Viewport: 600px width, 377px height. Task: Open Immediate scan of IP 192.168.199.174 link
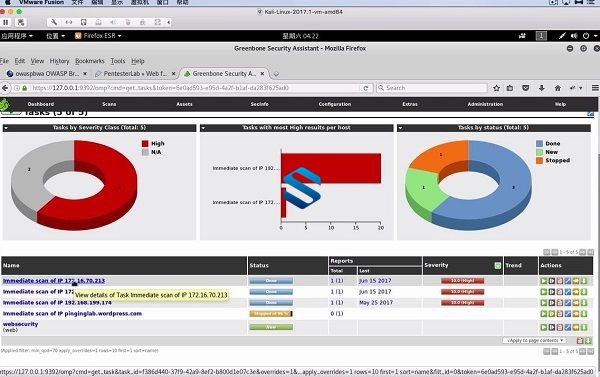point(57,303)
